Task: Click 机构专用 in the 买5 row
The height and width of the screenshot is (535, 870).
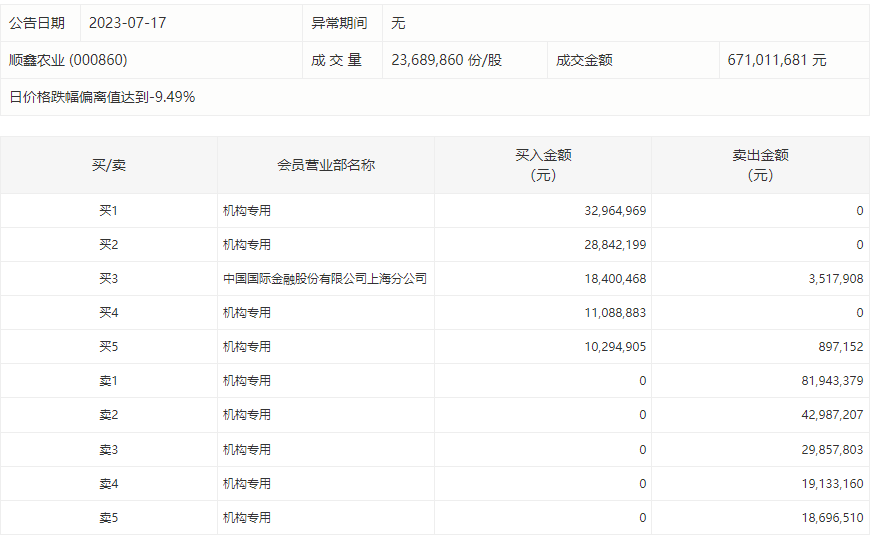Action: tap(247, 347)
